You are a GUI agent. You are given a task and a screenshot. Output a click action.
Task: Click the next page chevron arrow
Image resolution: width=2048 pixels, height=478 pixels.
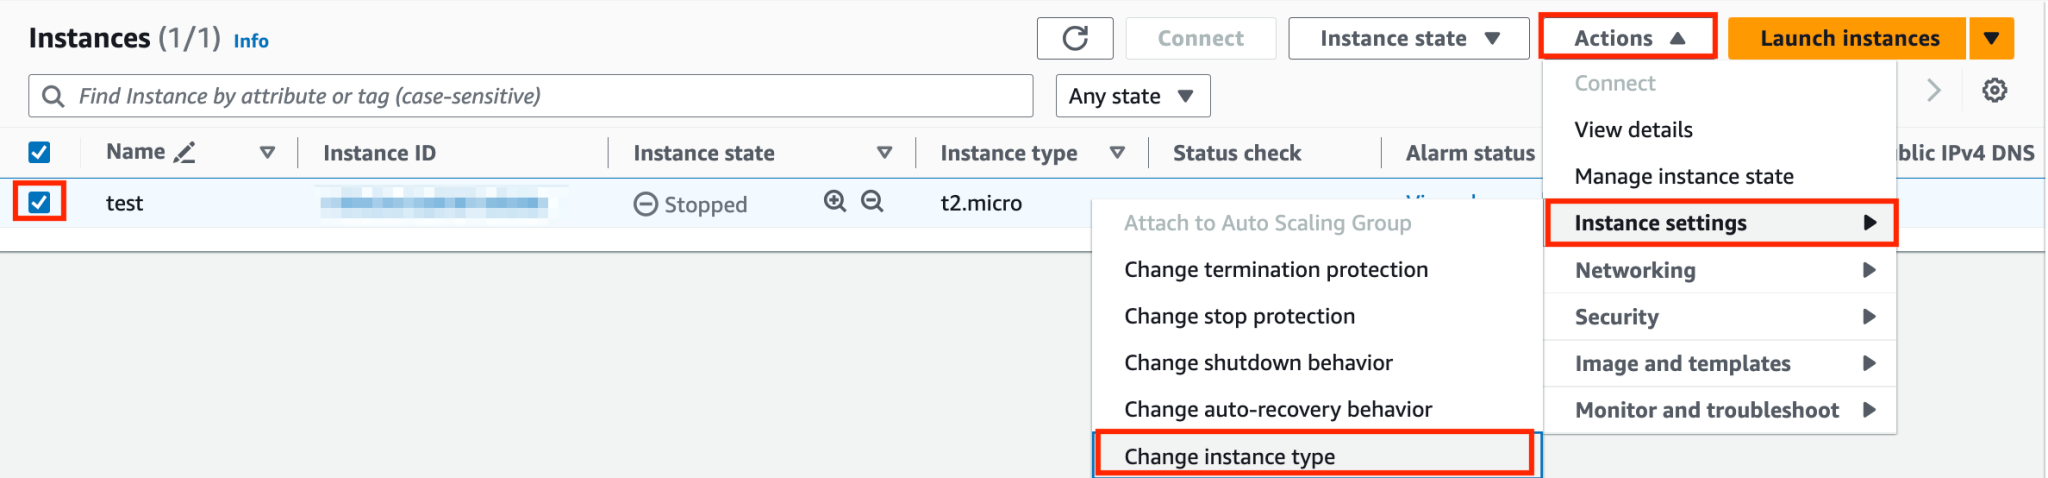point(1934,91)
